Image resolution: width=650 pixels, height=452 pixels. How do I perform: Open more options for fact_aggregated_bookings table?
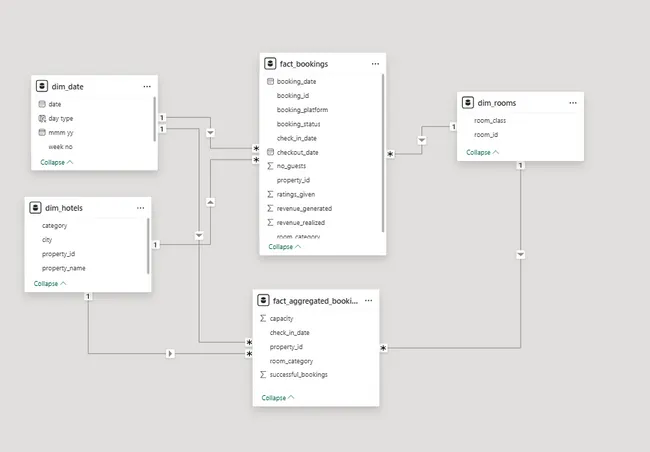point(369,301)
